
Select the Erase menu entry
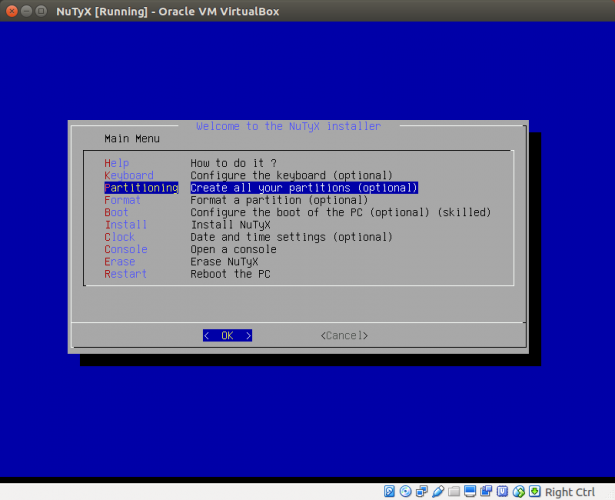pos(120,262)
